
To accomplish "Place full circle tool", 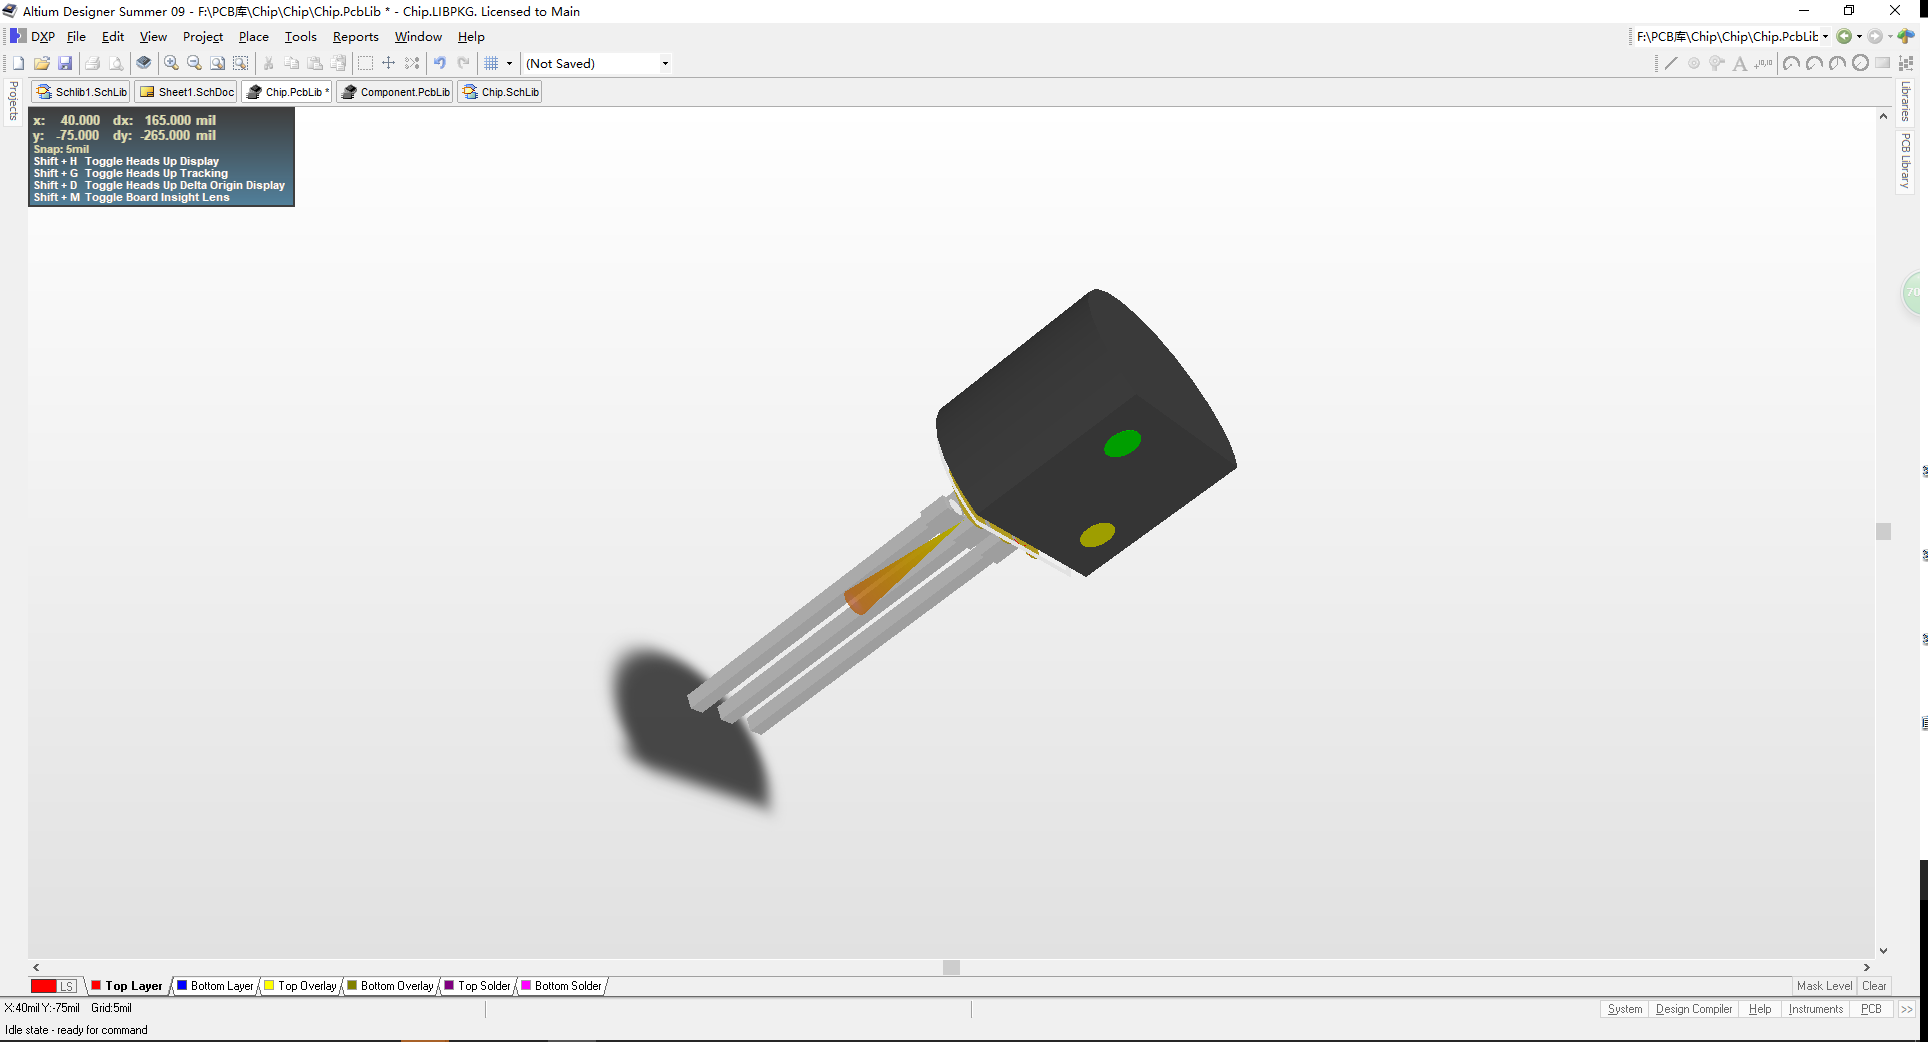I will click(x=1860, y=63).
